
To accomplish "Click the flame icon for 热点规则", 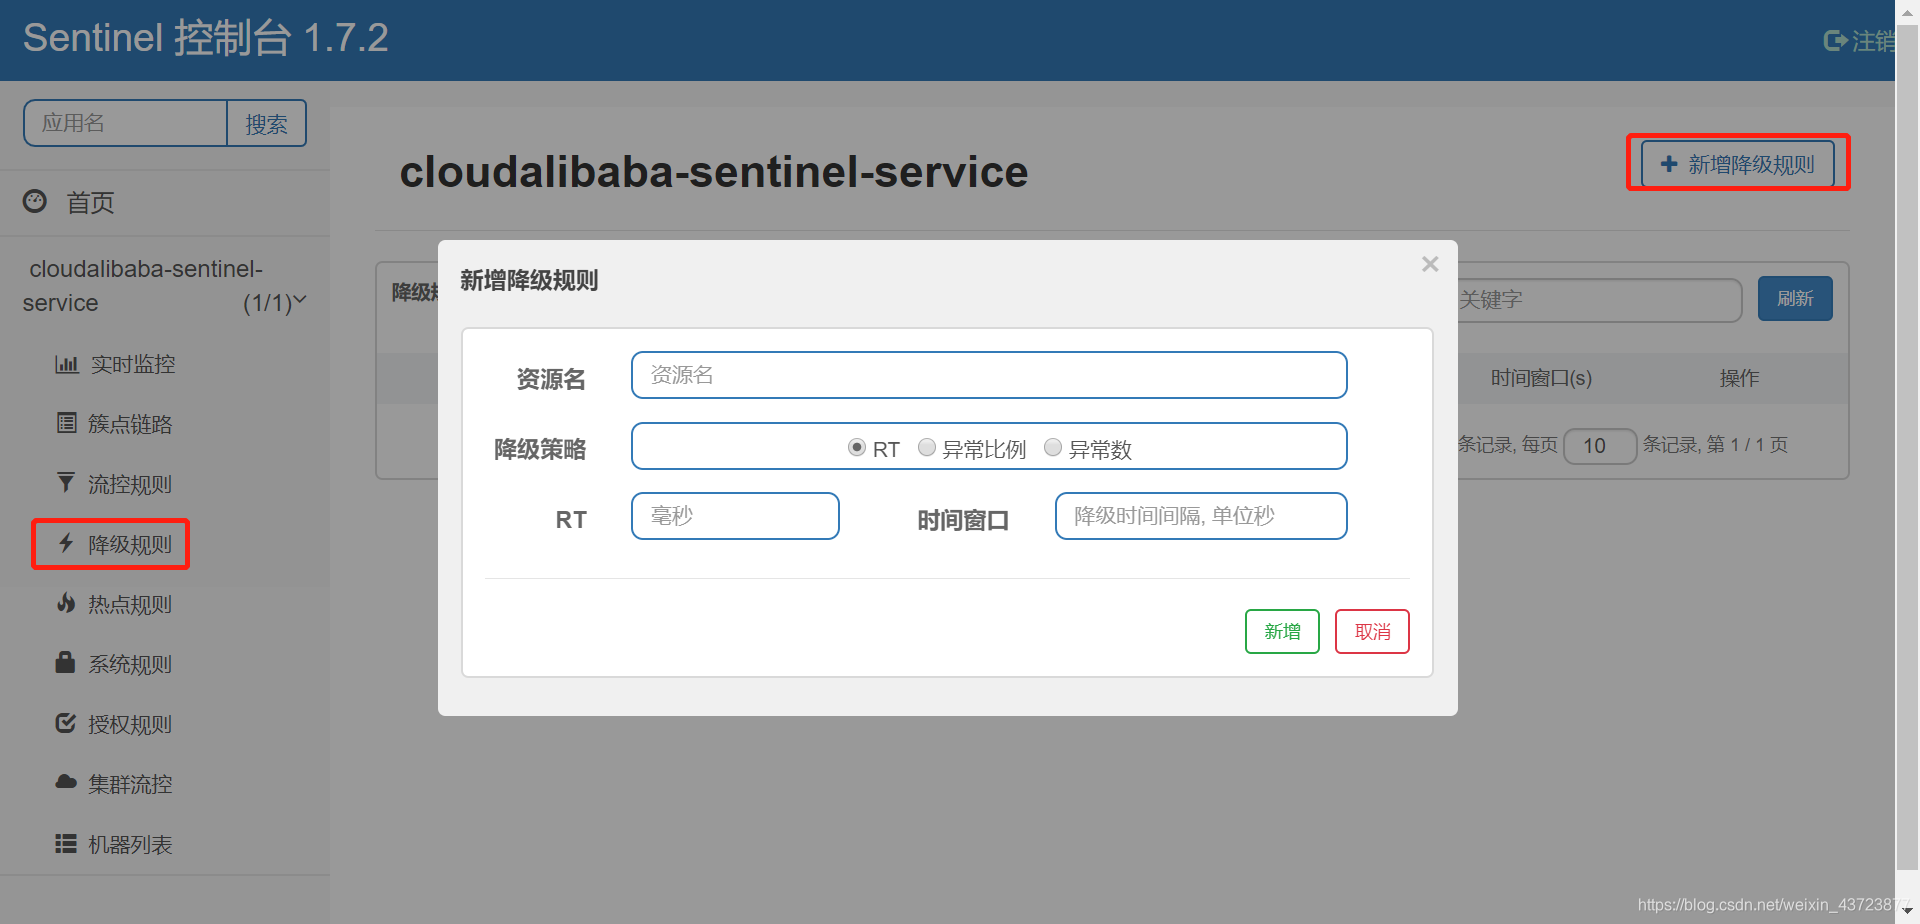I will [x=66, y=603].
